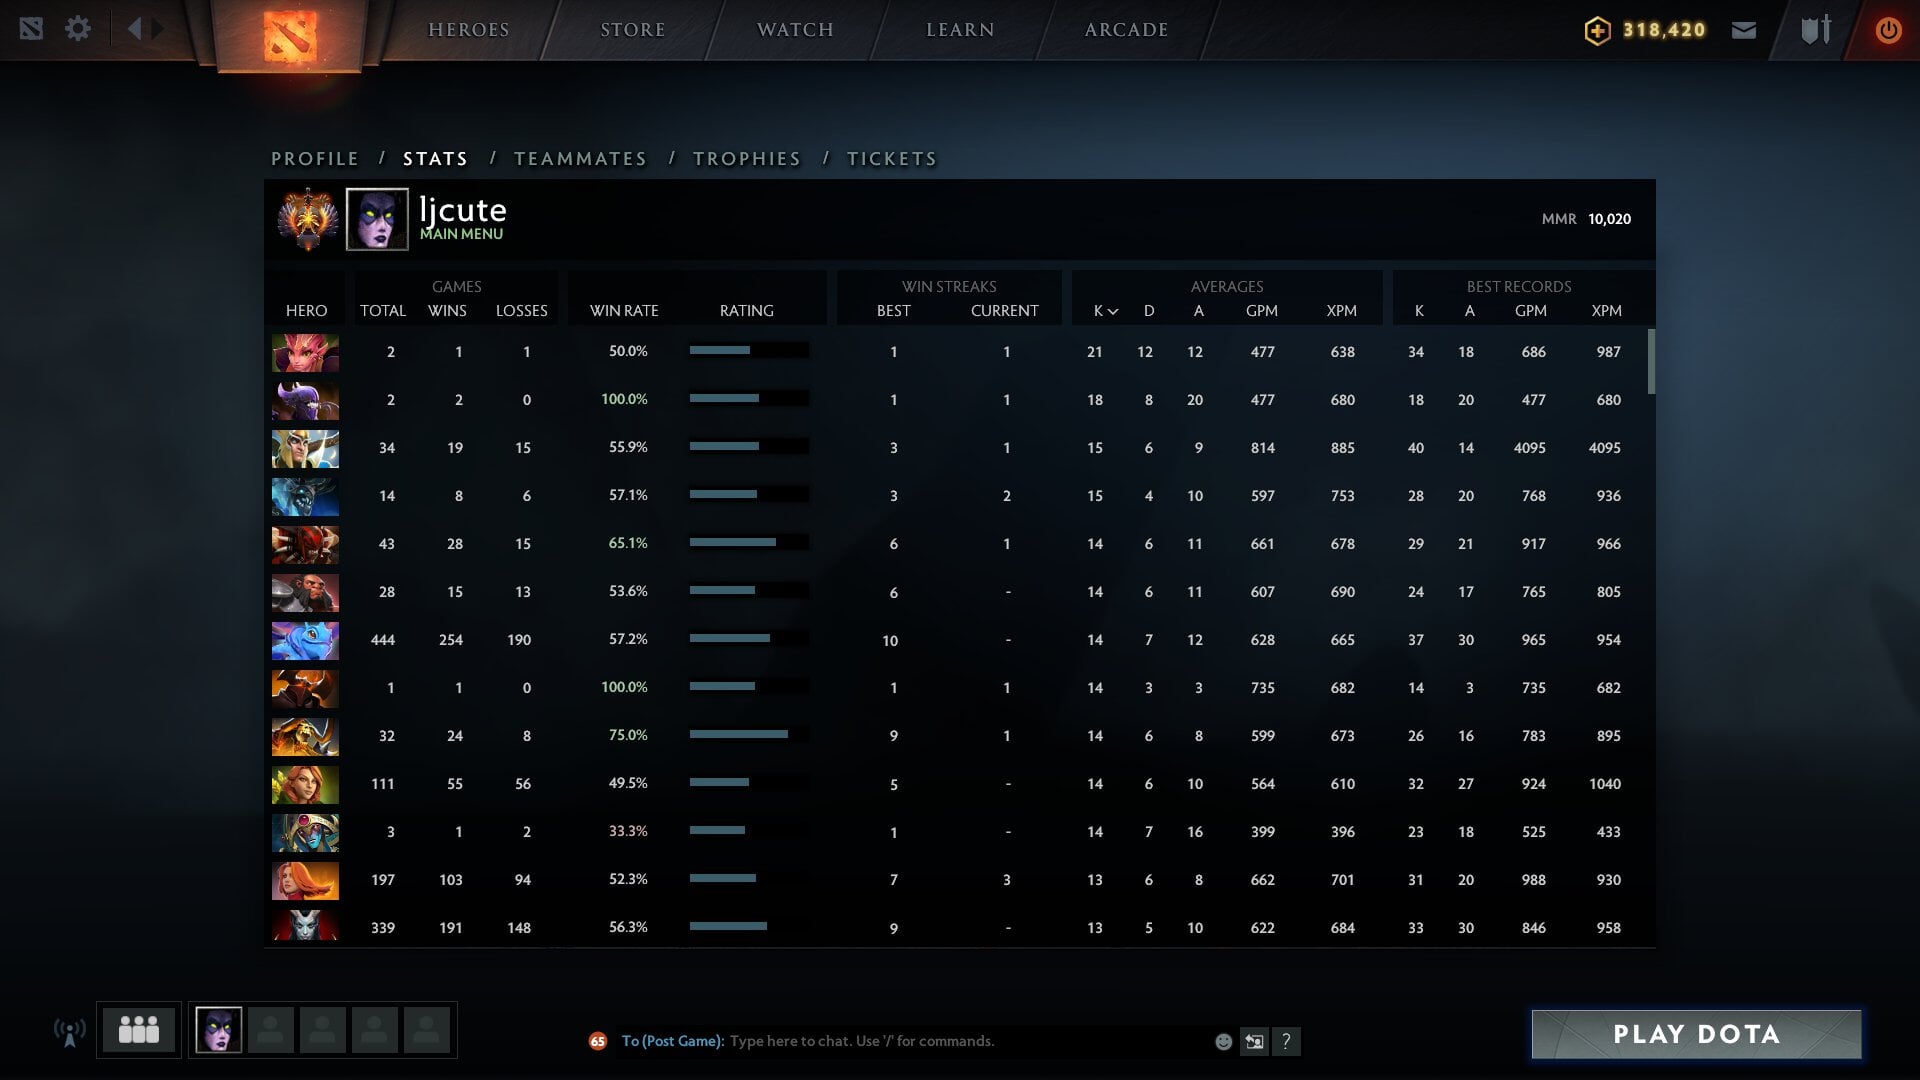Click the Dota 2 logo home button
This screenshot has height=1080, width=1920.
tap(290, 35)
